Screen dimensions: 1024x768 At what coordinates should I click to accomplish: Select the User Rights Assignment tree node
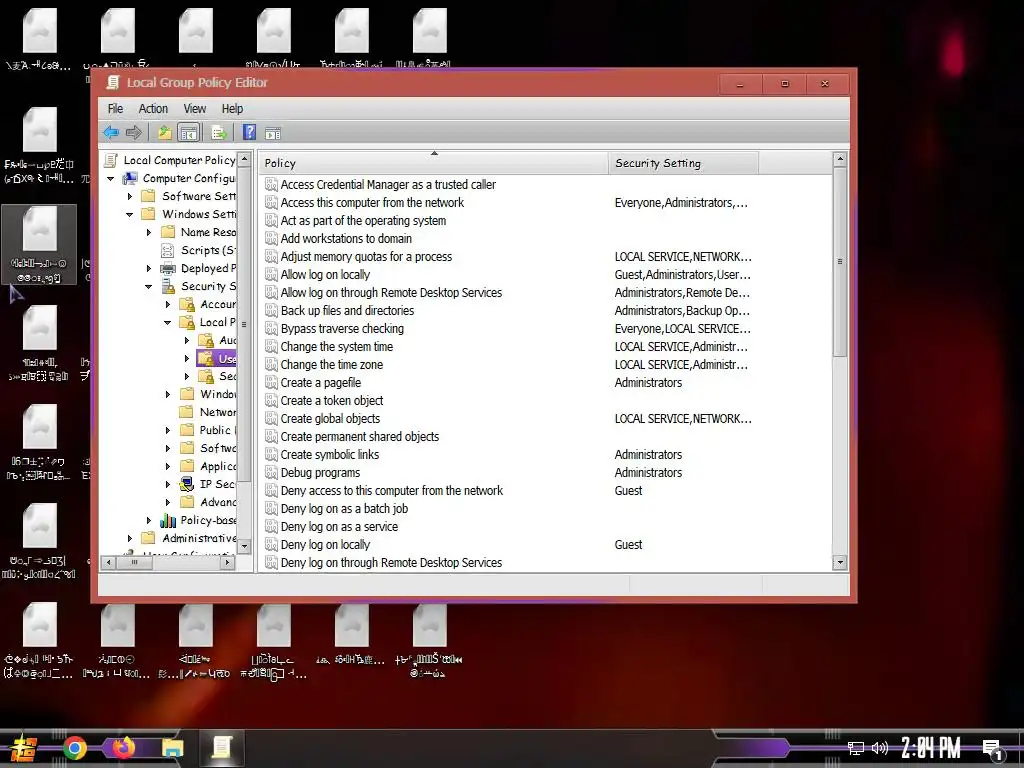pyautogui.click(x=217, y=359)
